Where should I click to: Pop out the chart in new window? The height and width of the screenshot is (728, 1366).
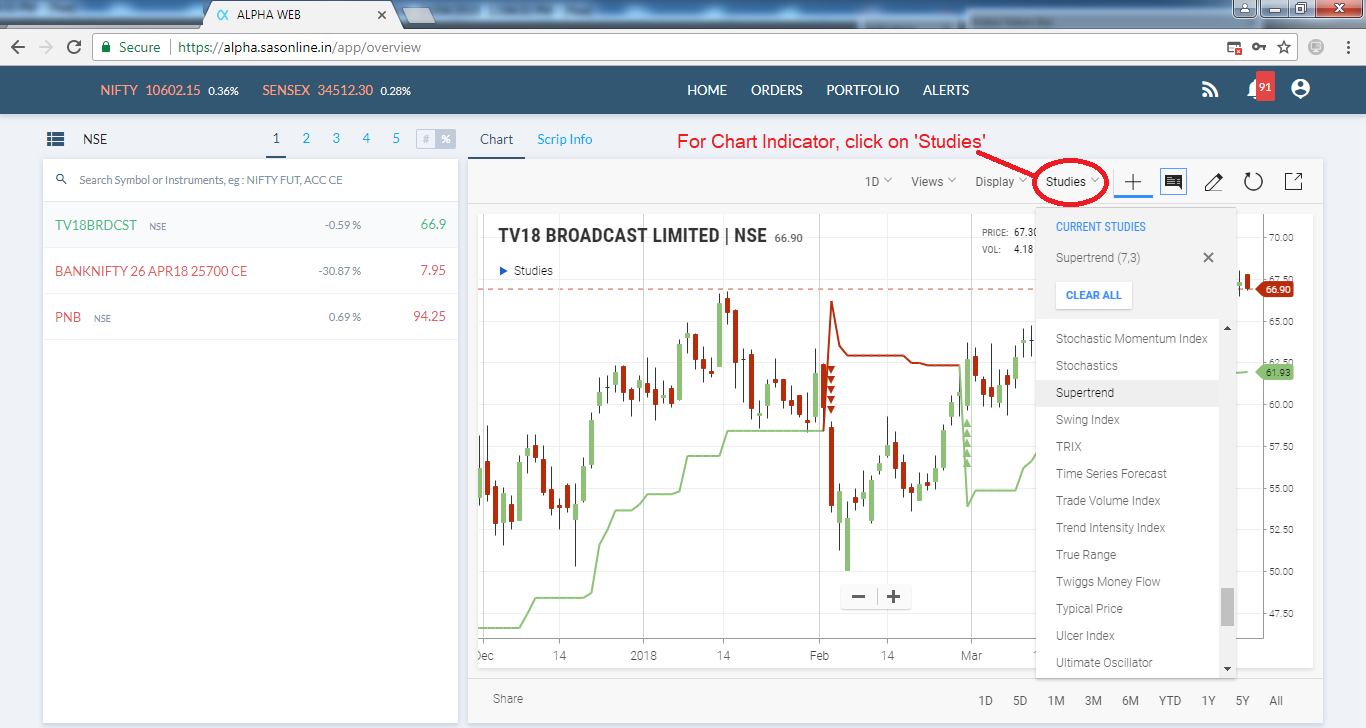(1293, 181)
